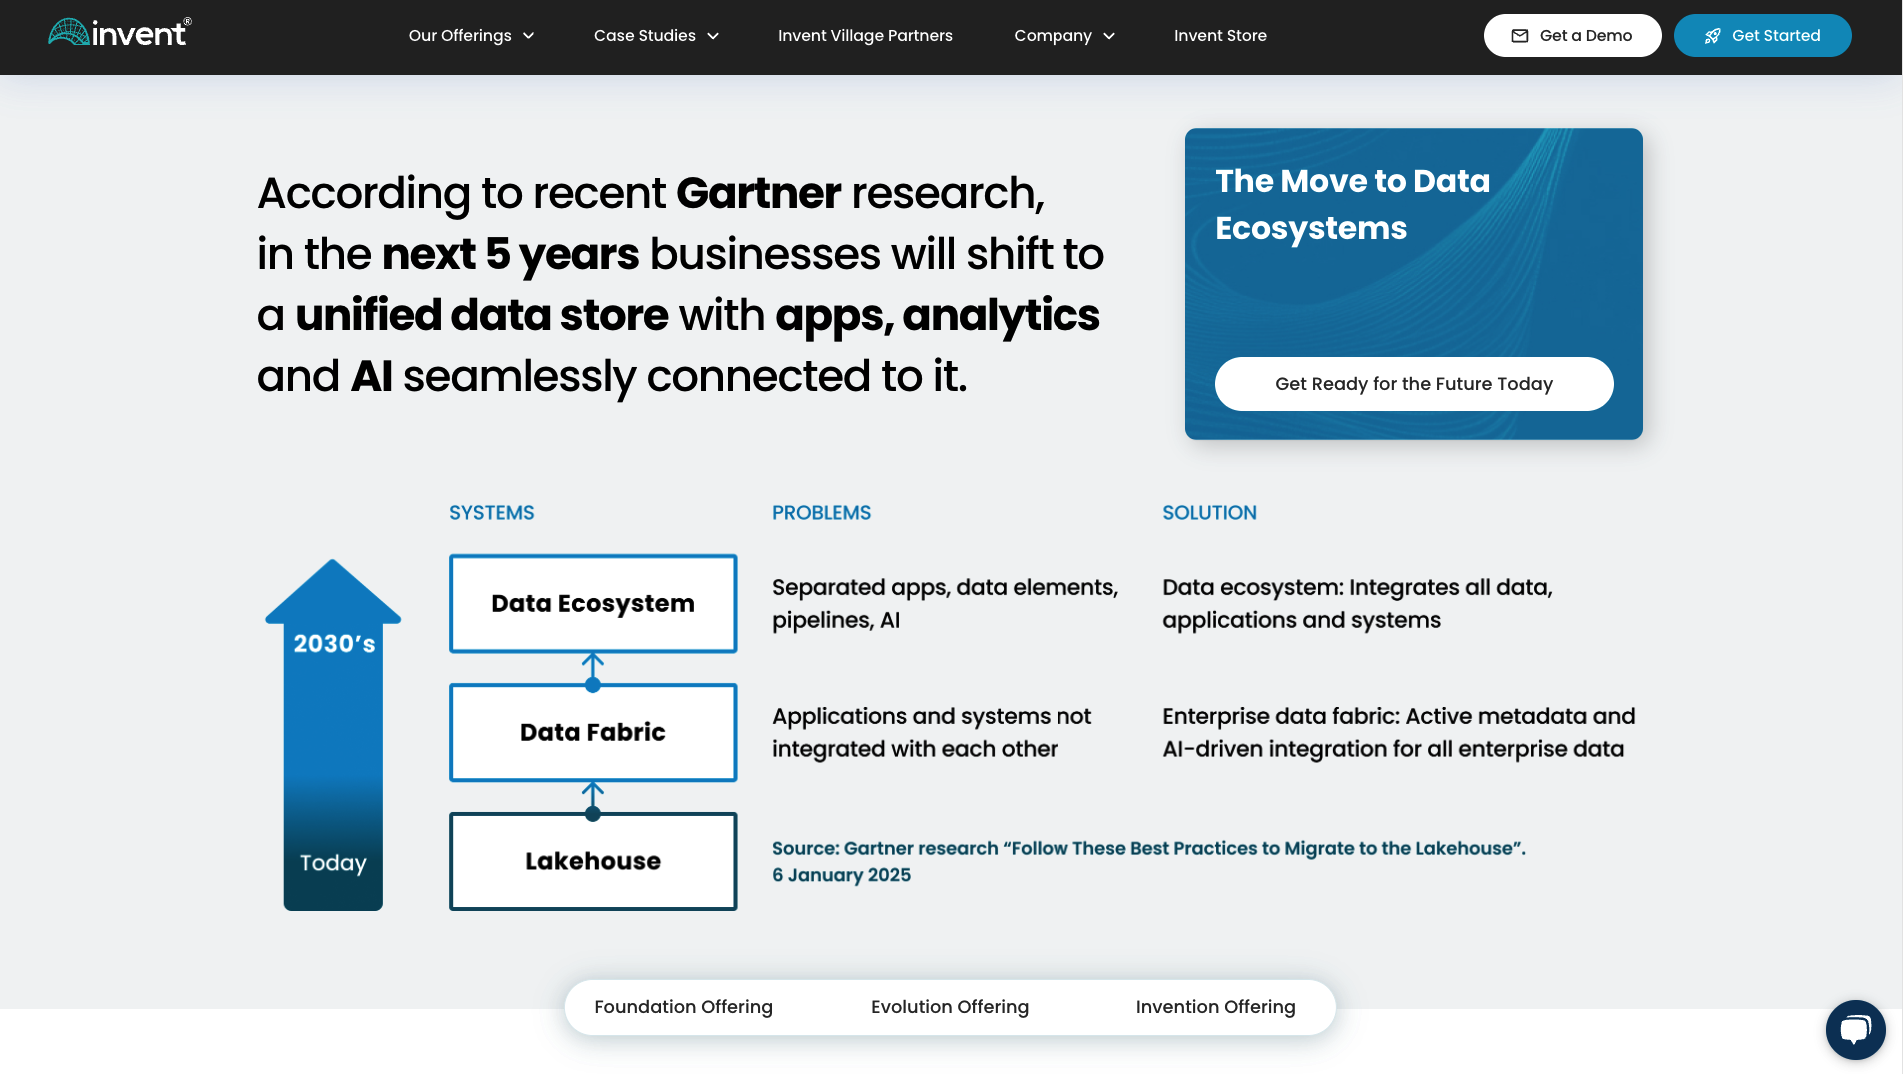
Task: Open the Our Offerings menu
Action: tap(471, 36)
